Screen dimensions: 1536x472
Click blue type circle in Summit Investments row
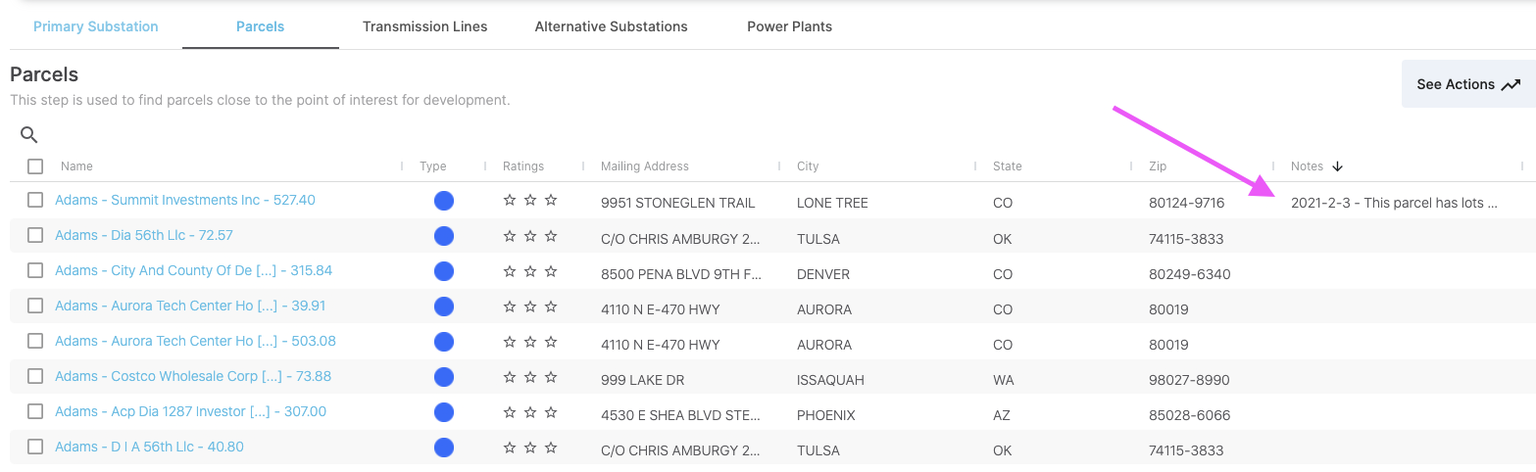click(x=444, y=201)
